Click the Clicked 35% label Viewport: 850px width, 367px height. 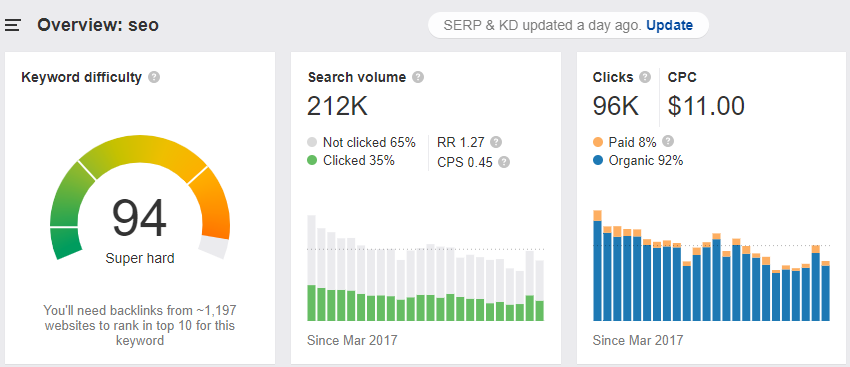359,160
